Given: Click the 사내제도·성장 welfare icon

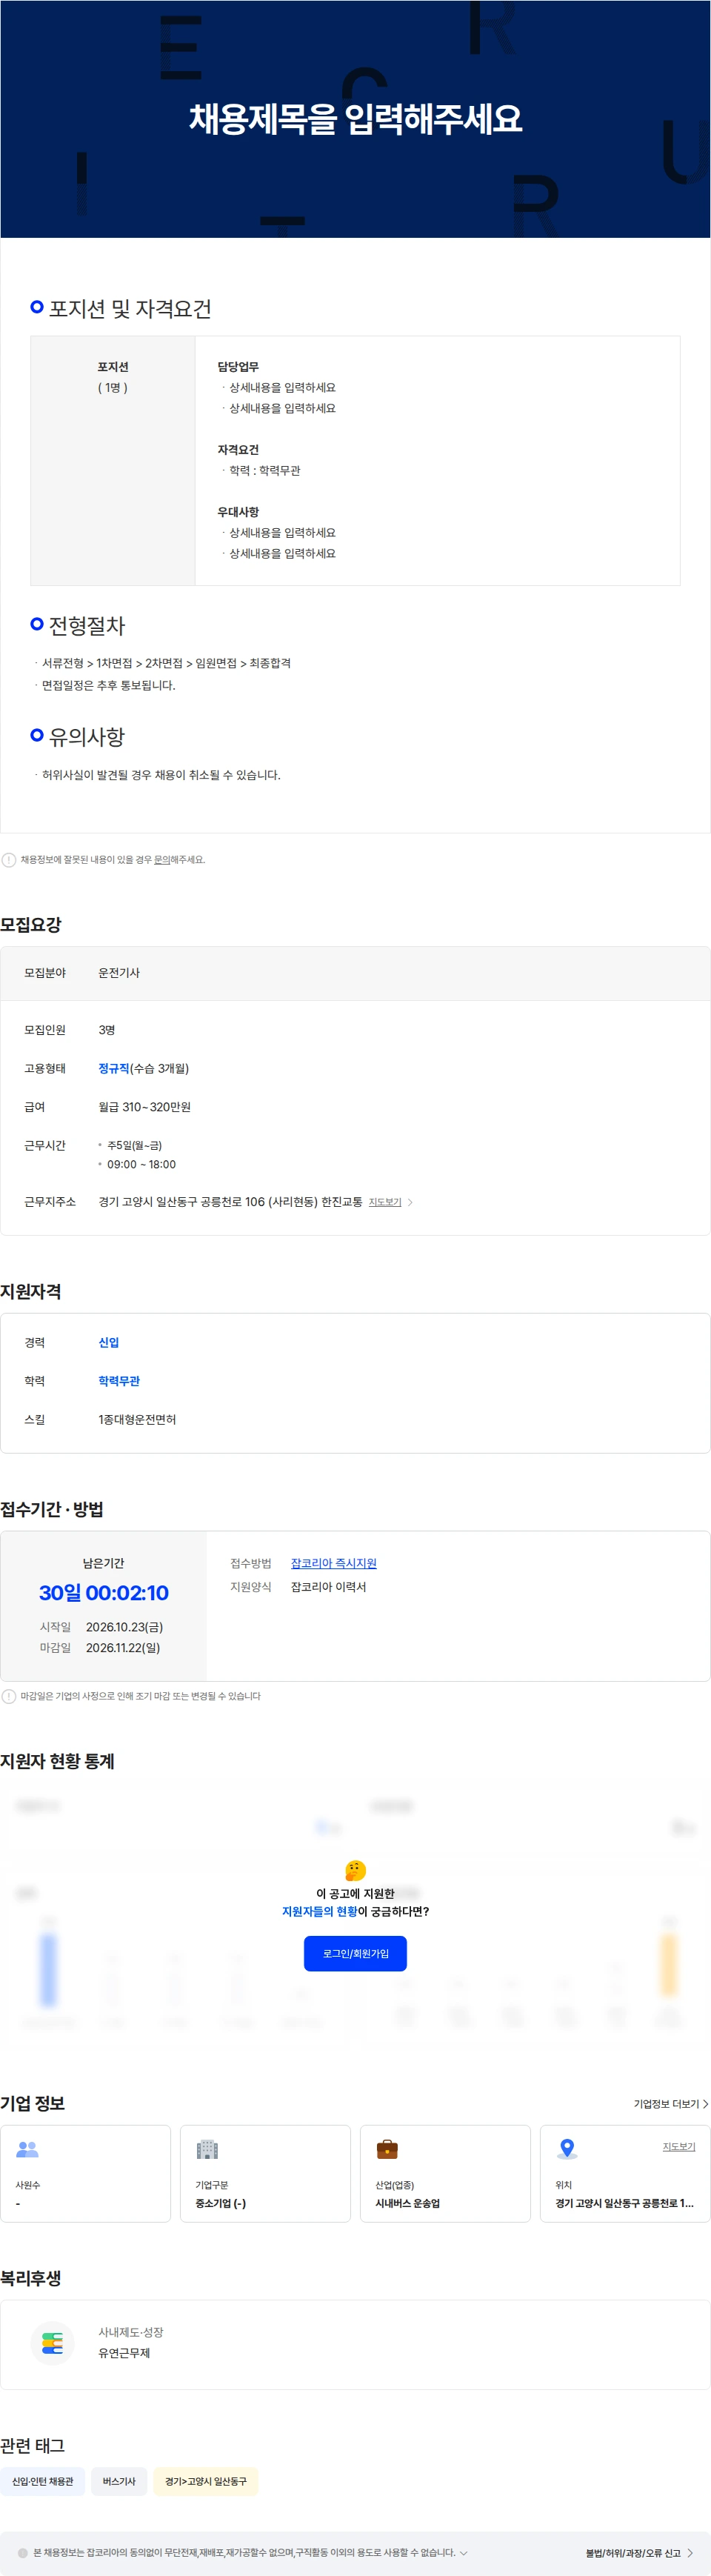Looking at the screenshot, I should pos(53,2342).
